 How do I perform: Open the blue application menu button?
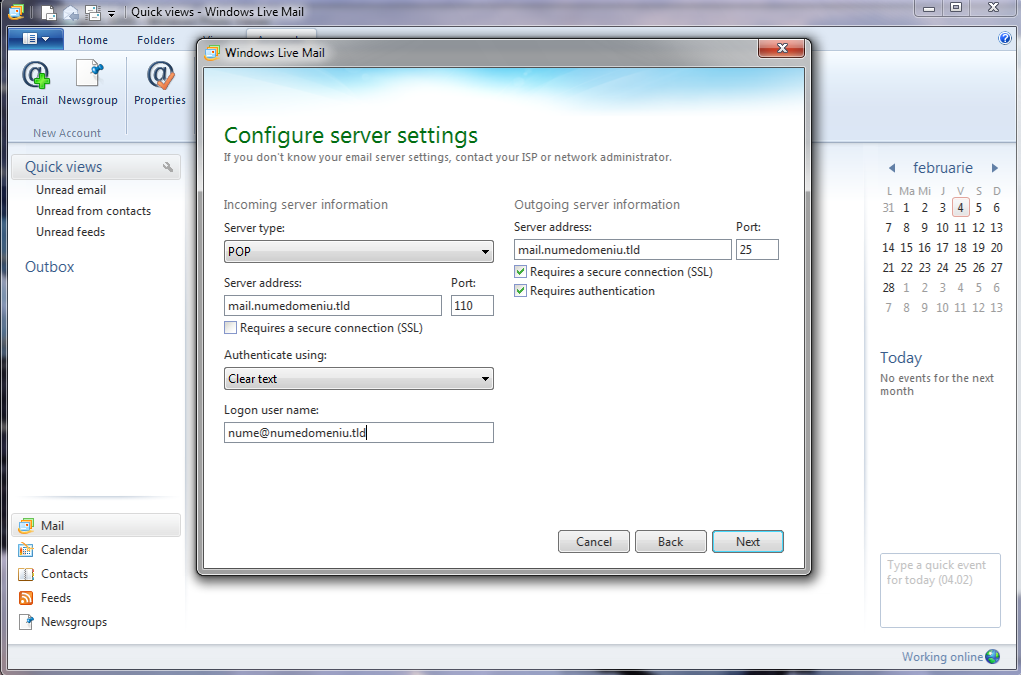coord(36,39)
